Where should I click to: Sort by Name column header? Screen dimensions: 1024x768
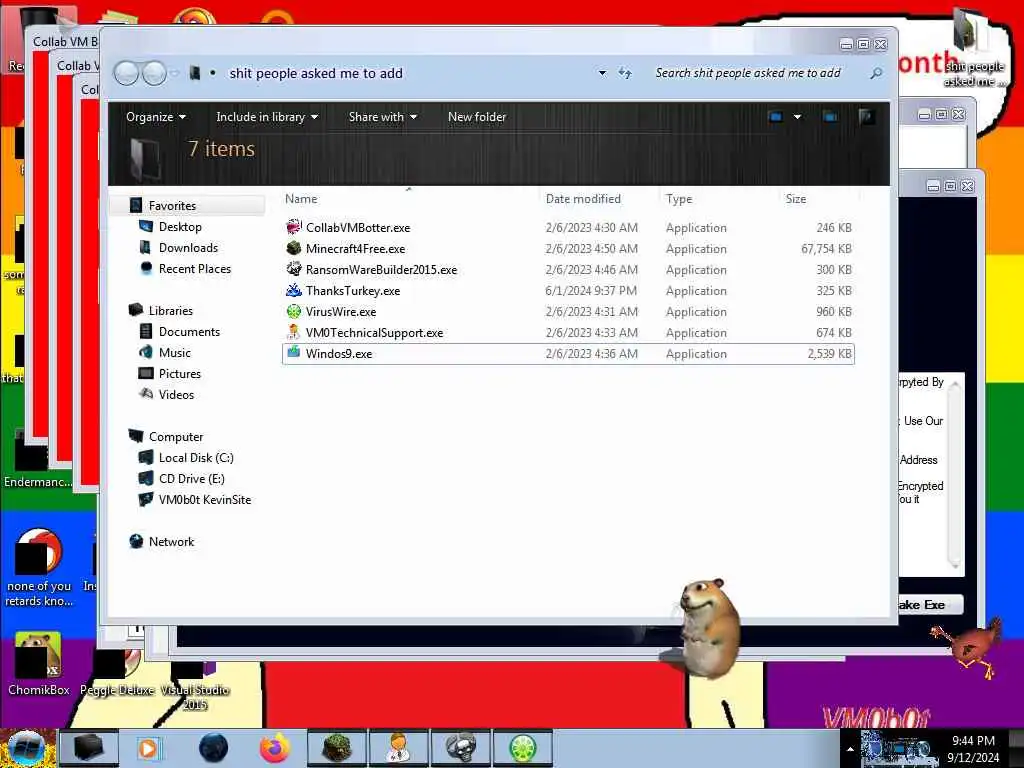click(301, 199)
